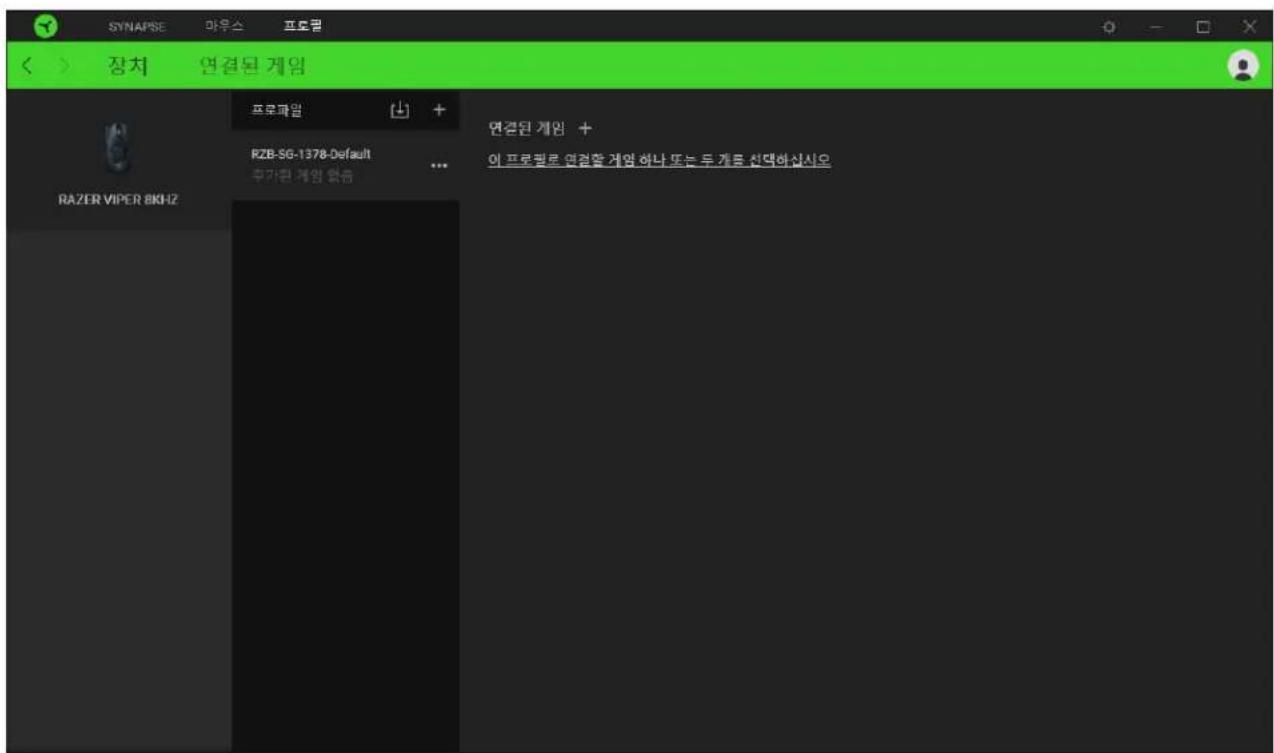Go back with the left arrow
The width and height of the screenshot is (1274, 753).
pos(28,68)
